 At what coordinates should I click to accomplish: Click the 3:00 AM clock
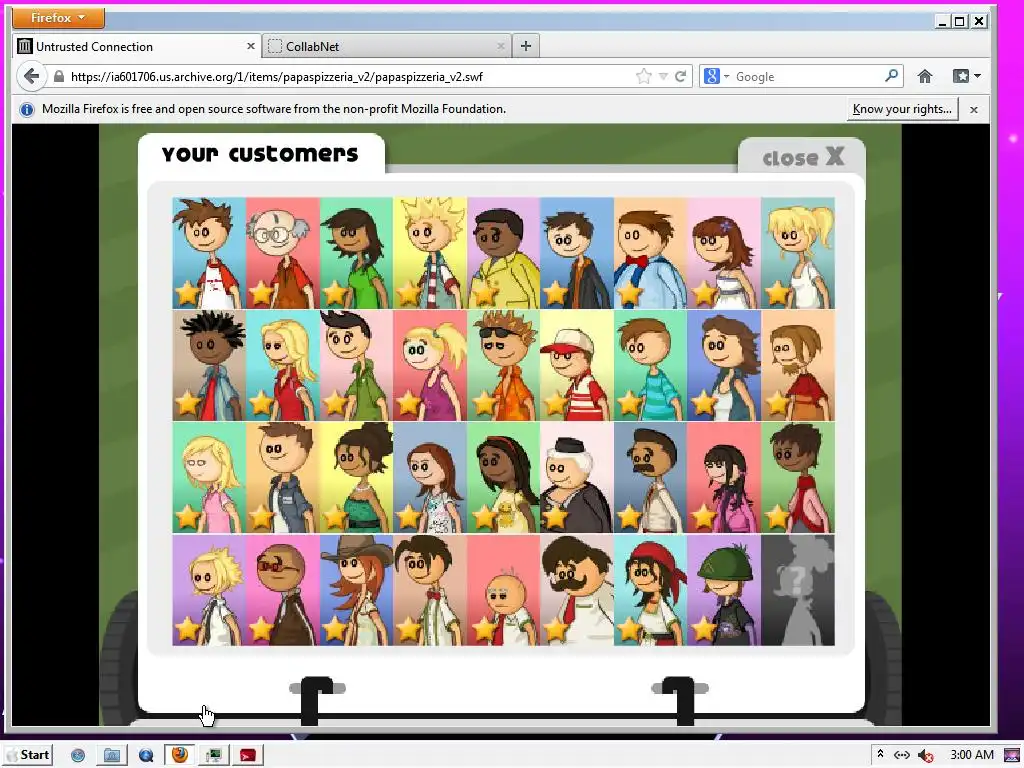click(972, 755)
